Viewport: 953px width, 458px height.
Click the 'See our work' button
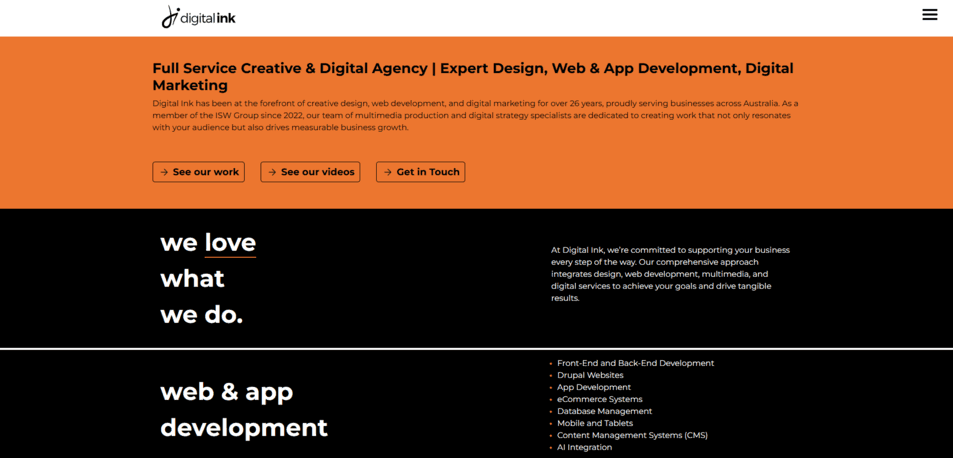[199, 172]
